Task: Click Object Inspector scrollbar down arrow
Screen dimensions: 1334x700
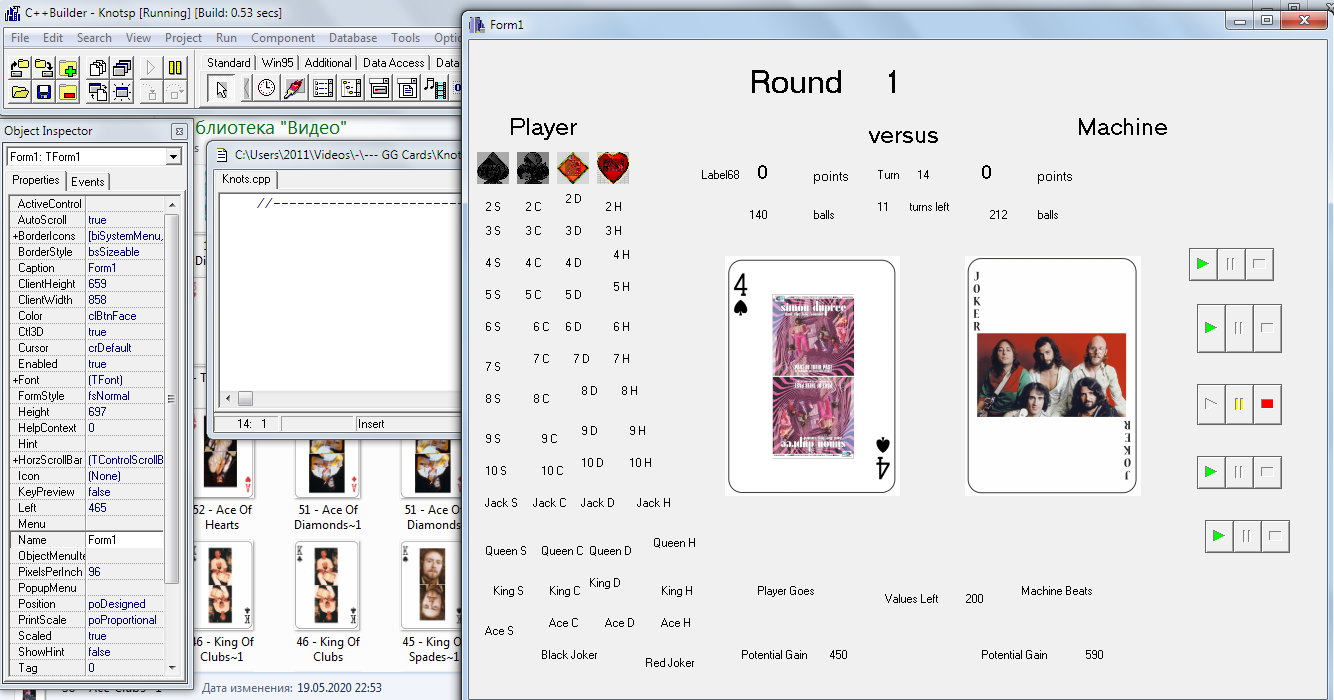Action: (x=172, y=668)
